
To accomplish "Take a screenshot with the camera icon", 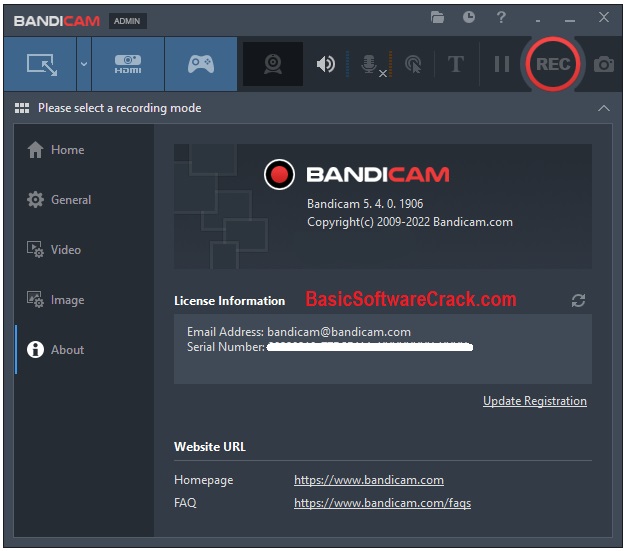I will [604, 64].
